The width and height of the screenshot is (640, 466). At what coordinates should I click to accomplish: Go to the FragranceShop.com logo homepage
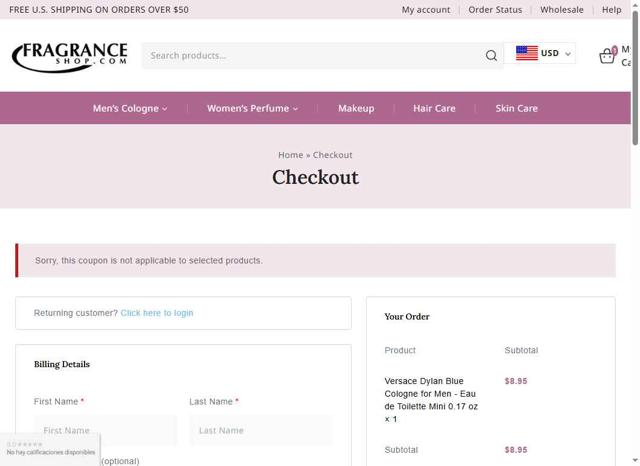[69, 56]
